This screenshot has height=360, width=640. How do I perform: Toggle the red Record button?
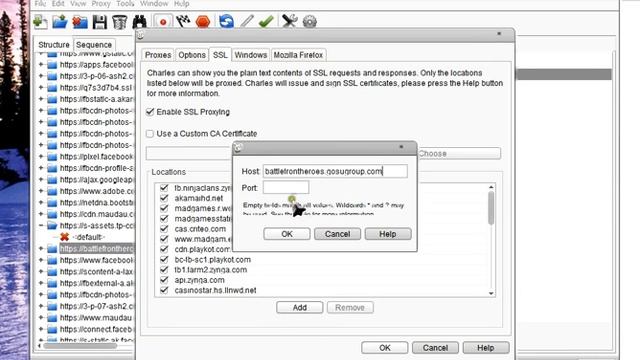163,21
